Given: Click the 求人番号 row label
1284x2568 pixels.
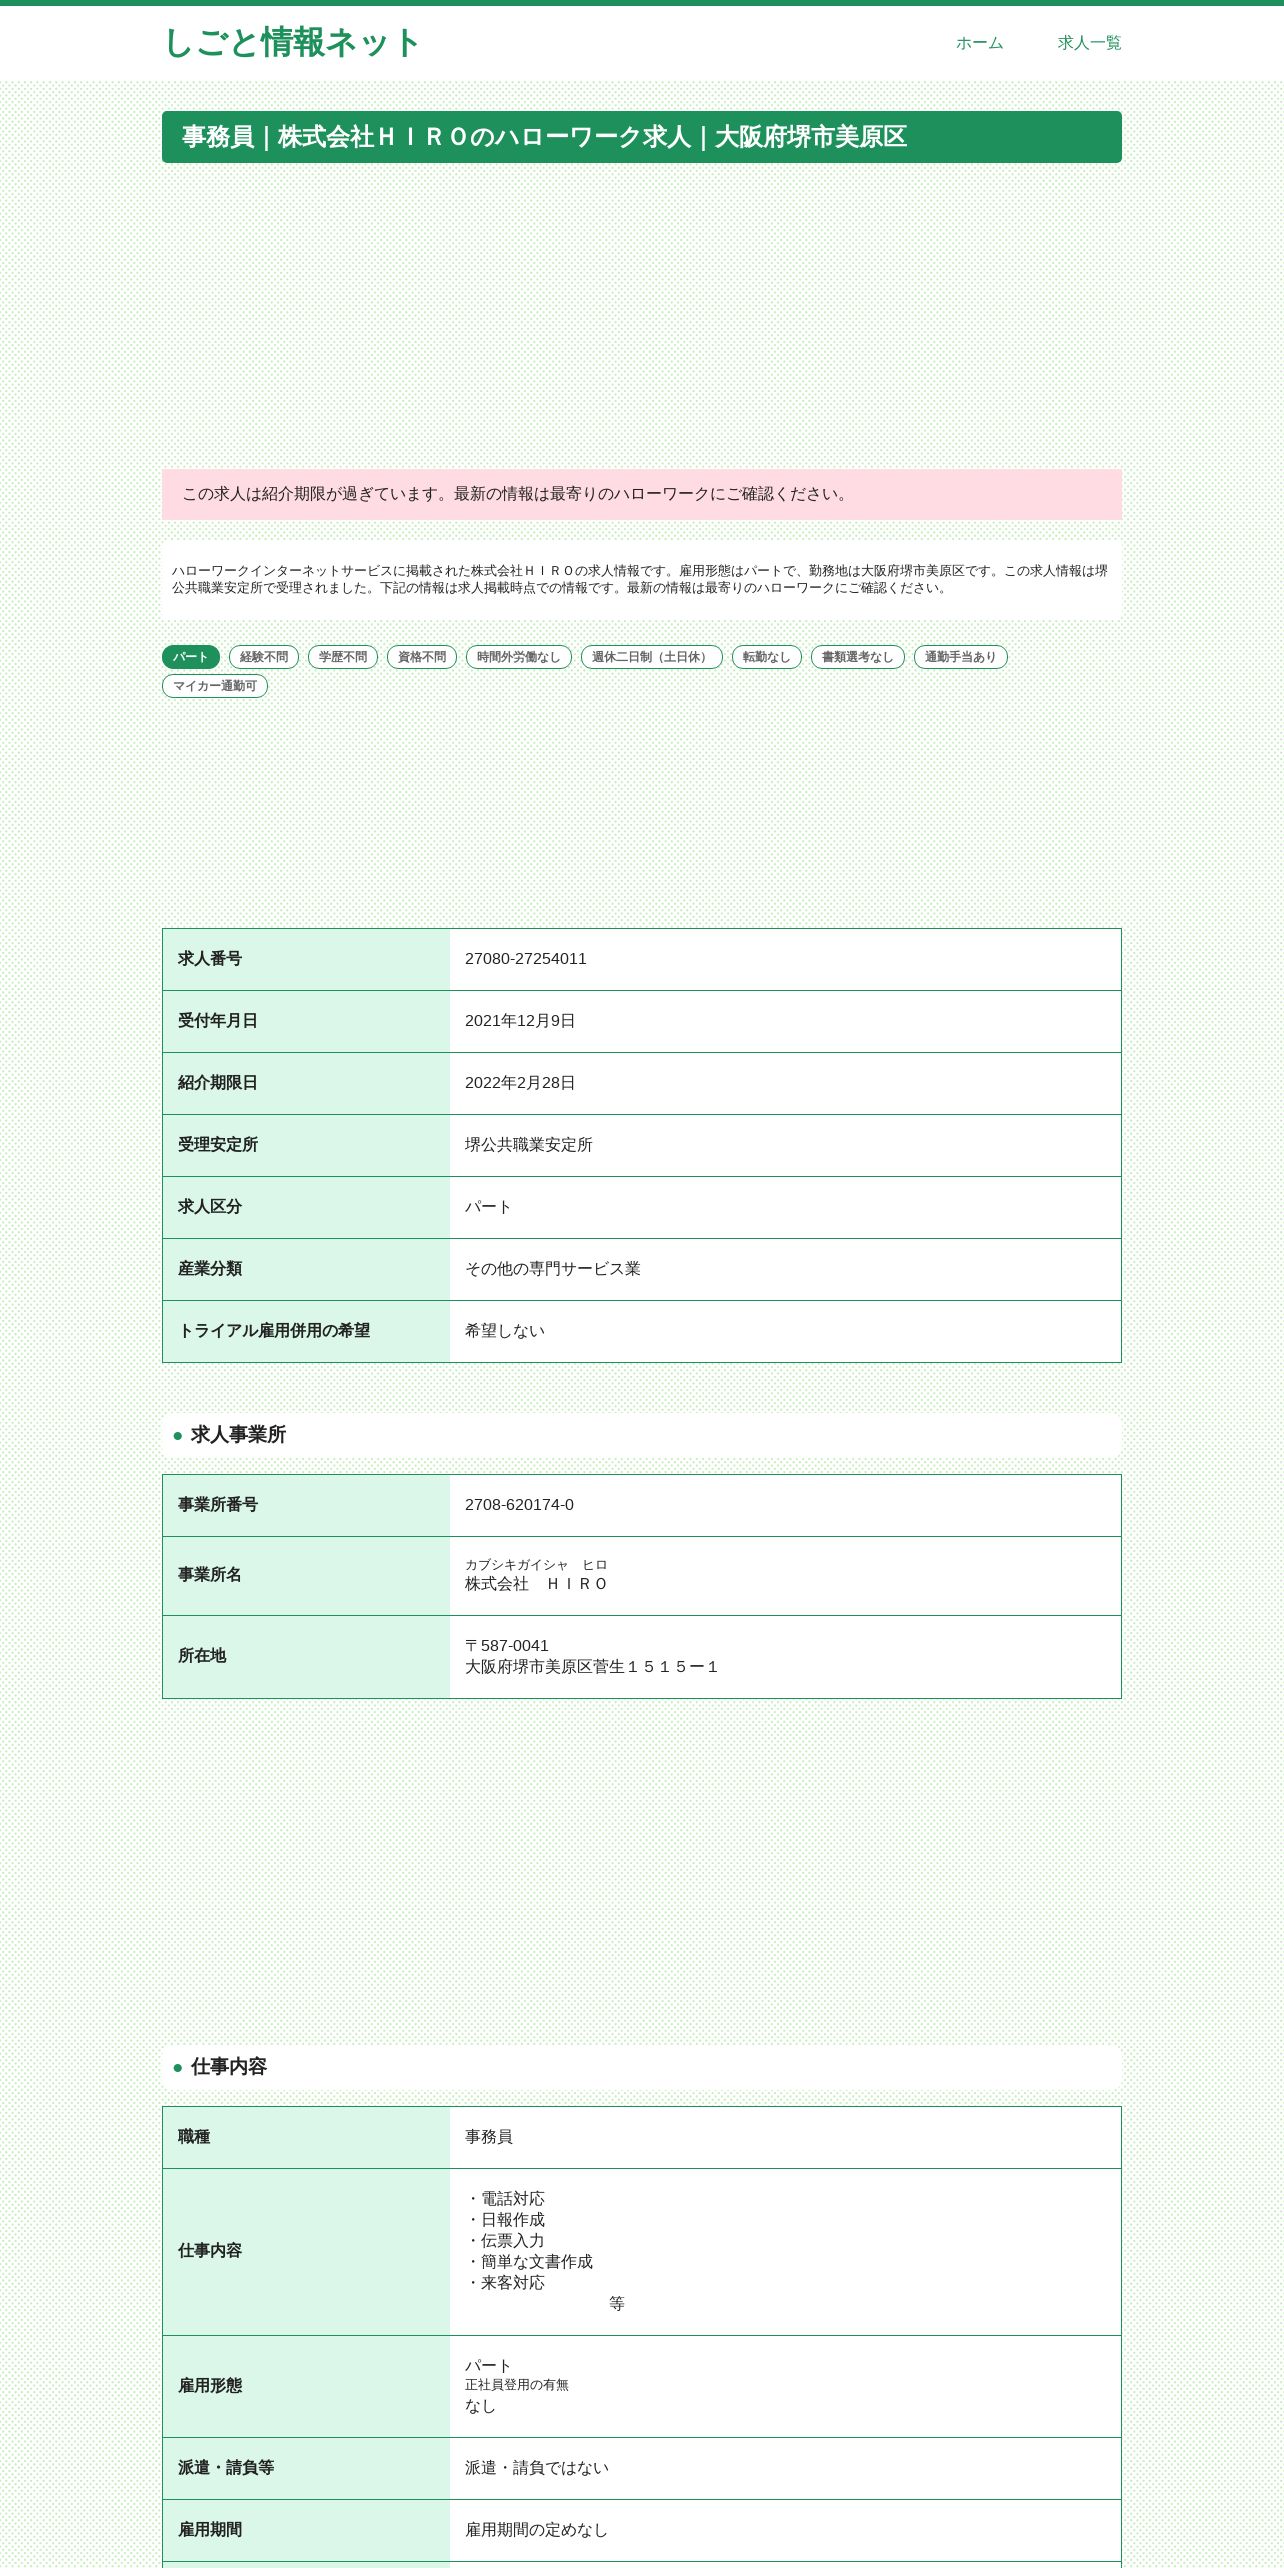Looking at the screenshot, I should [210, 959].
